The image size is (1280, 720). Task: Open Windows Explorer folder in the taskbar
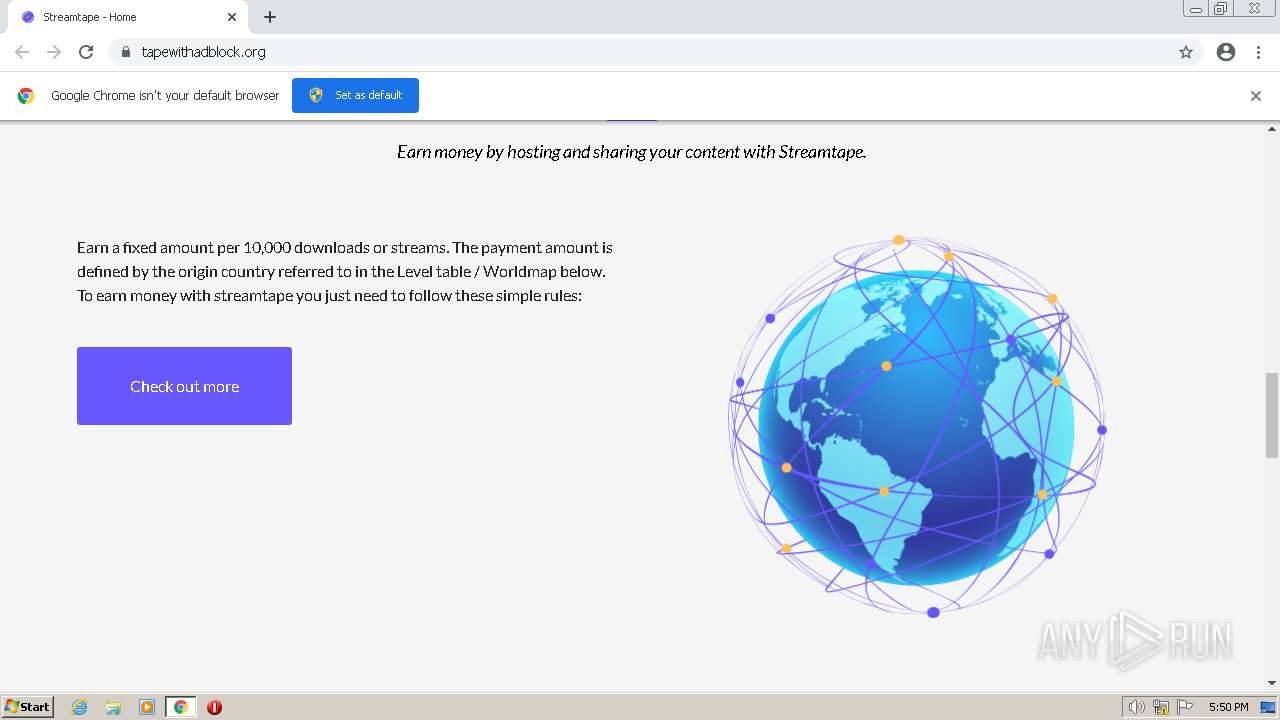(x=113, y=707)
